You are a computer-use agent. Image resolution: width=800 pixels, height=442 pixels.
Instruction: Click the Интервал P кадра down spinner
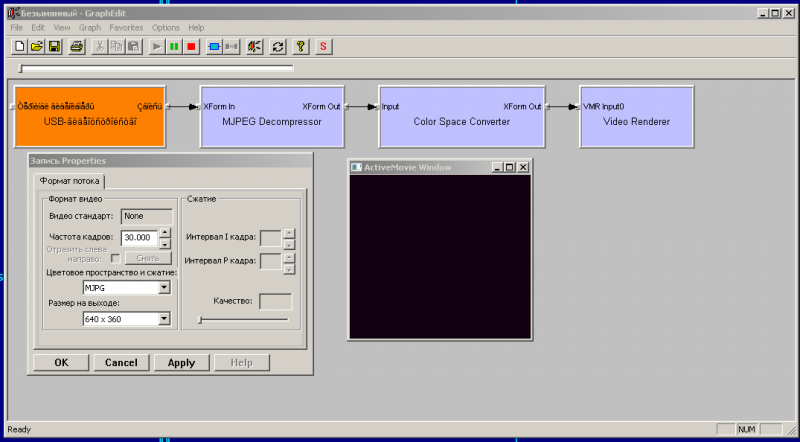[289, 268]
